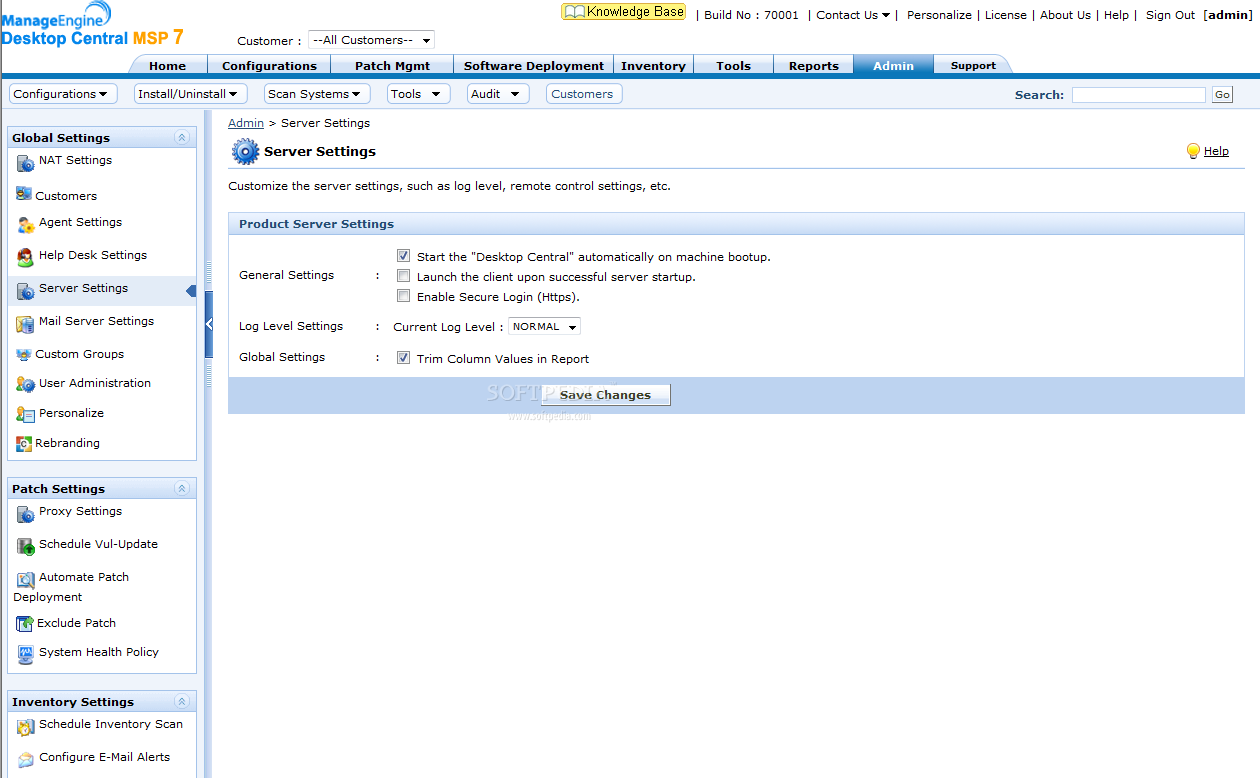Viewport: 1260px width, 778px height.
Task: Open the Install/Uninstall dropdown menu
Action: 190,94
